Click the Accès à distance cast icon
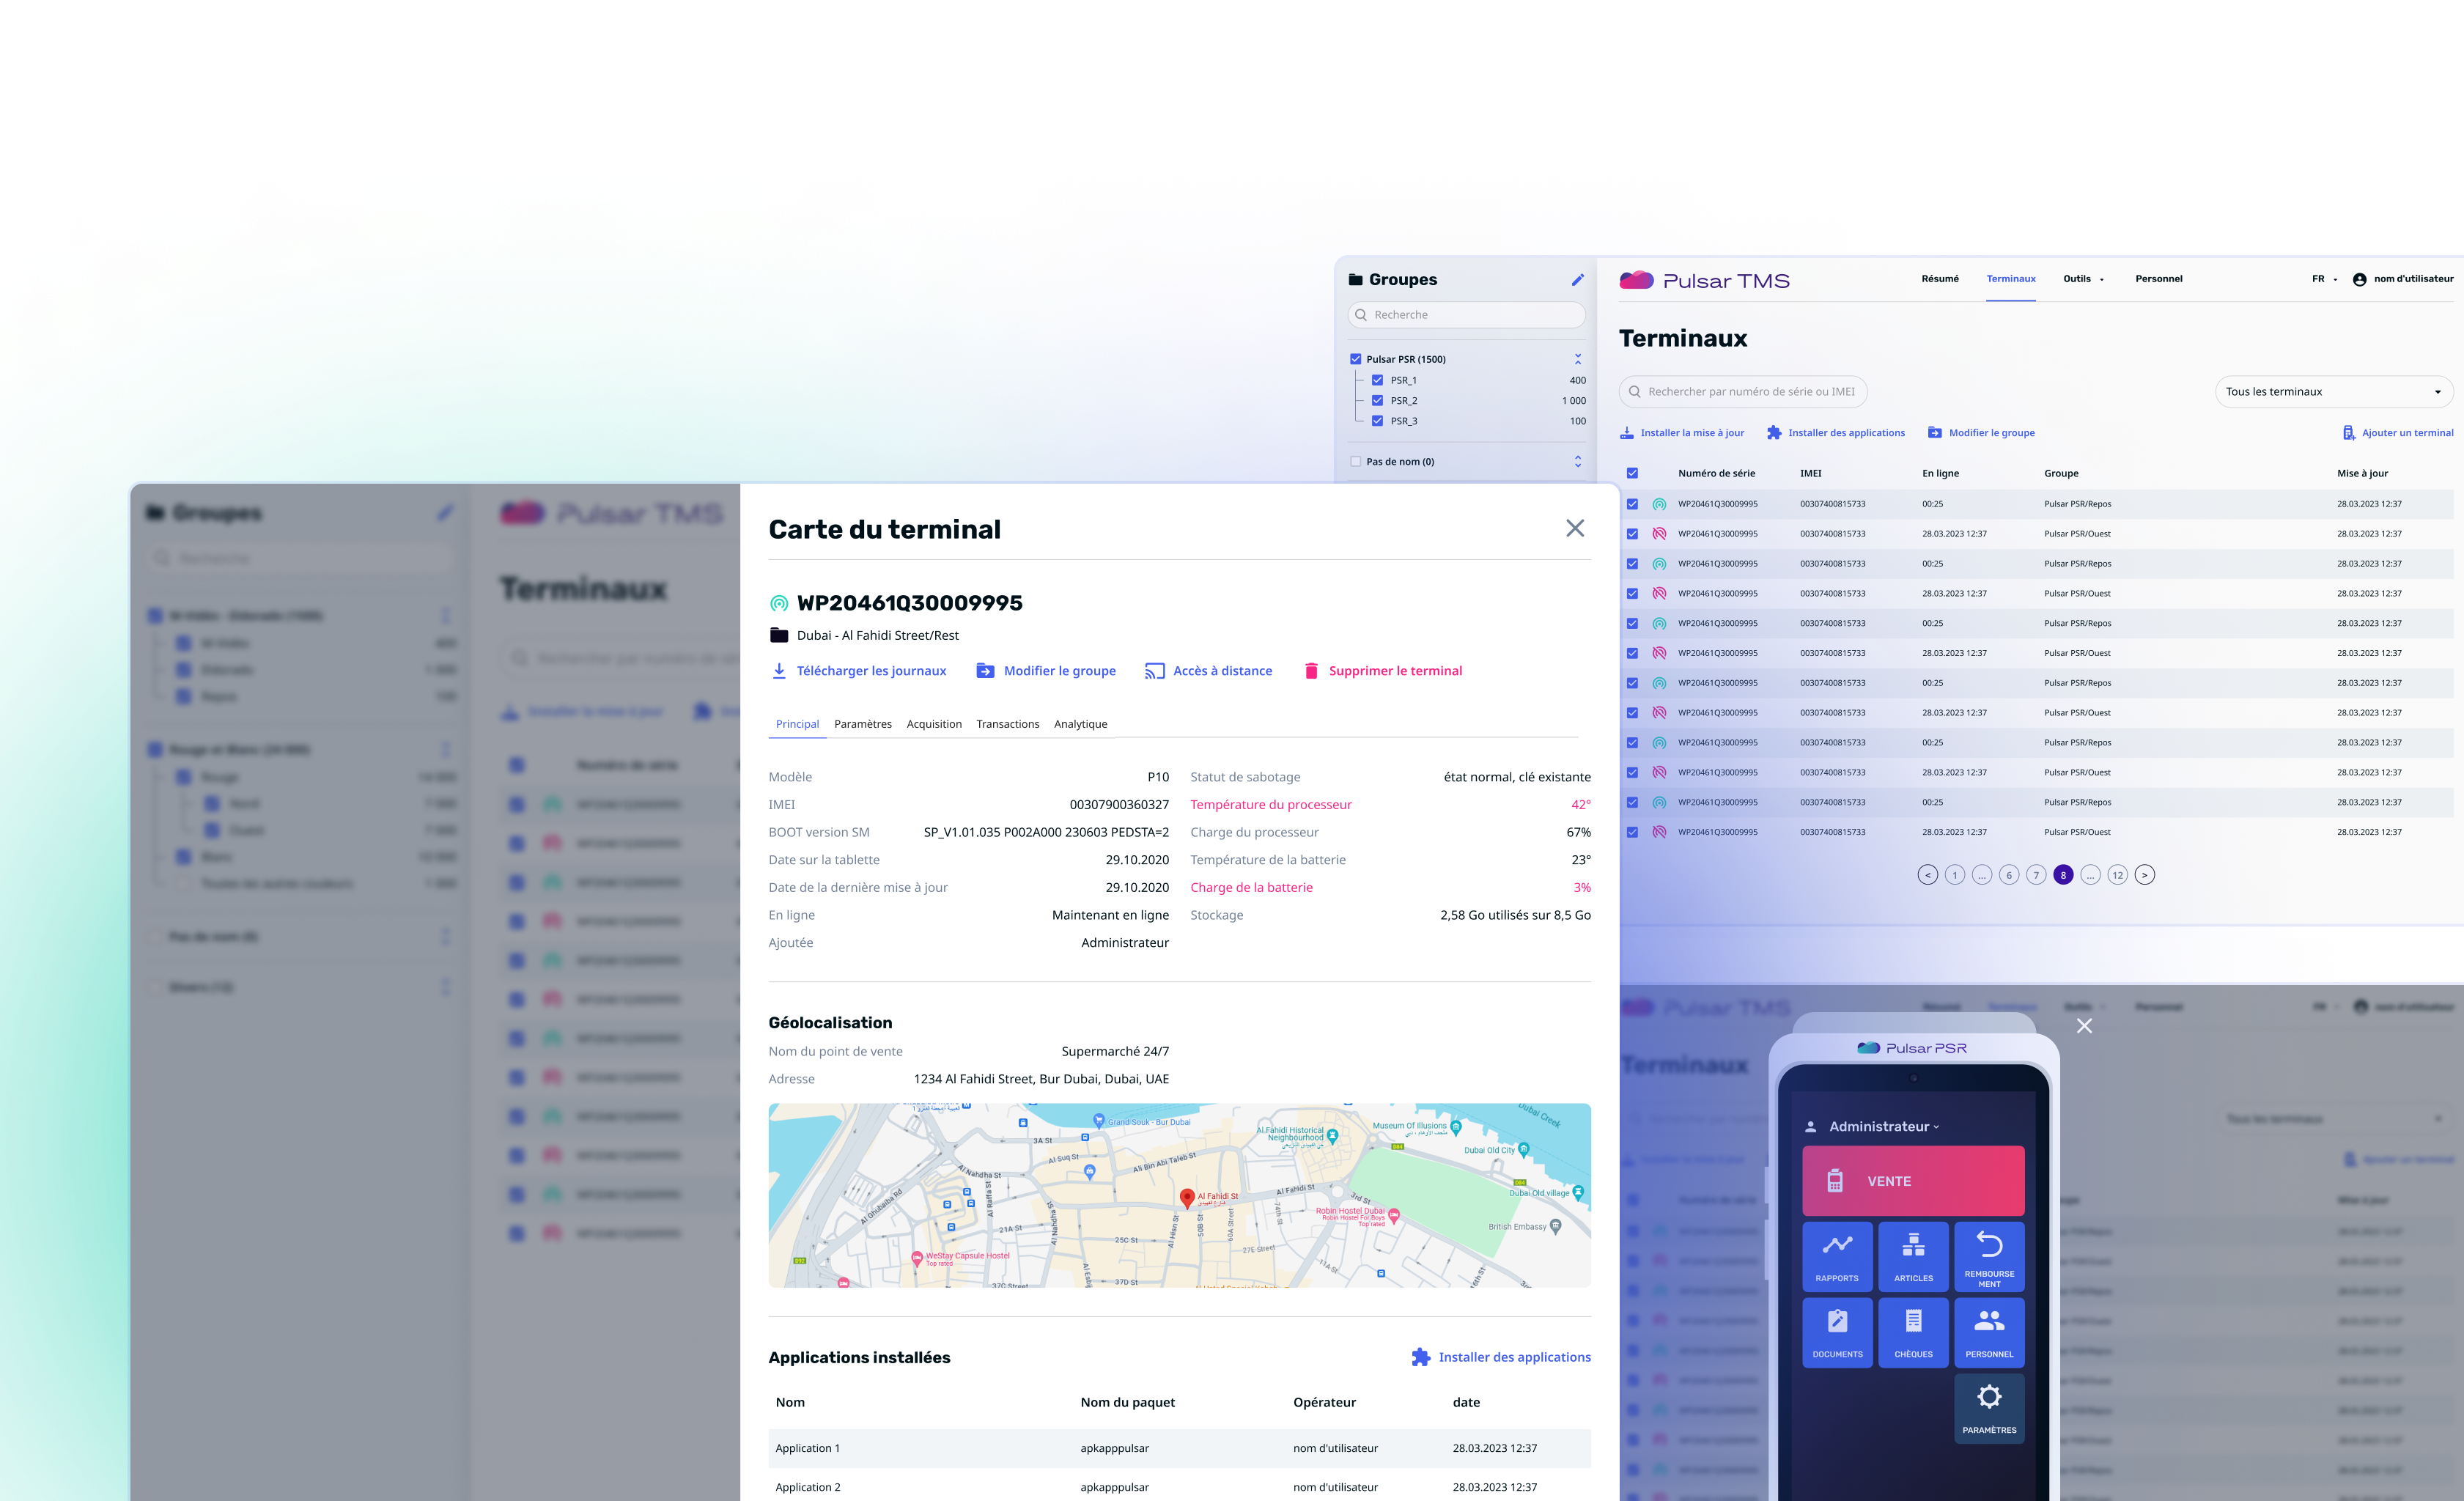The image size is (2464, 1501). coord(1154,671)
